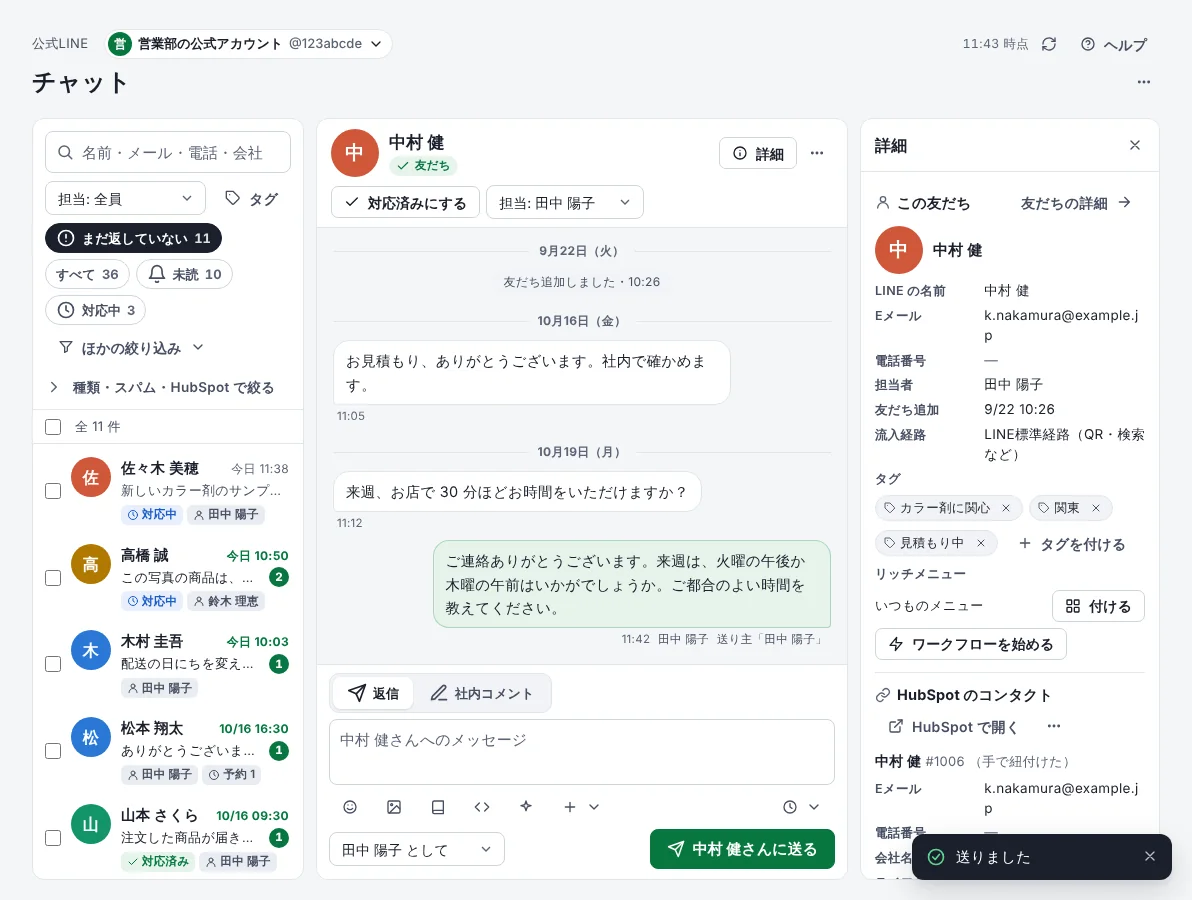1192x900 pixels.
Task: Click タグを付ける add tag
Action: coord(1071,543)
